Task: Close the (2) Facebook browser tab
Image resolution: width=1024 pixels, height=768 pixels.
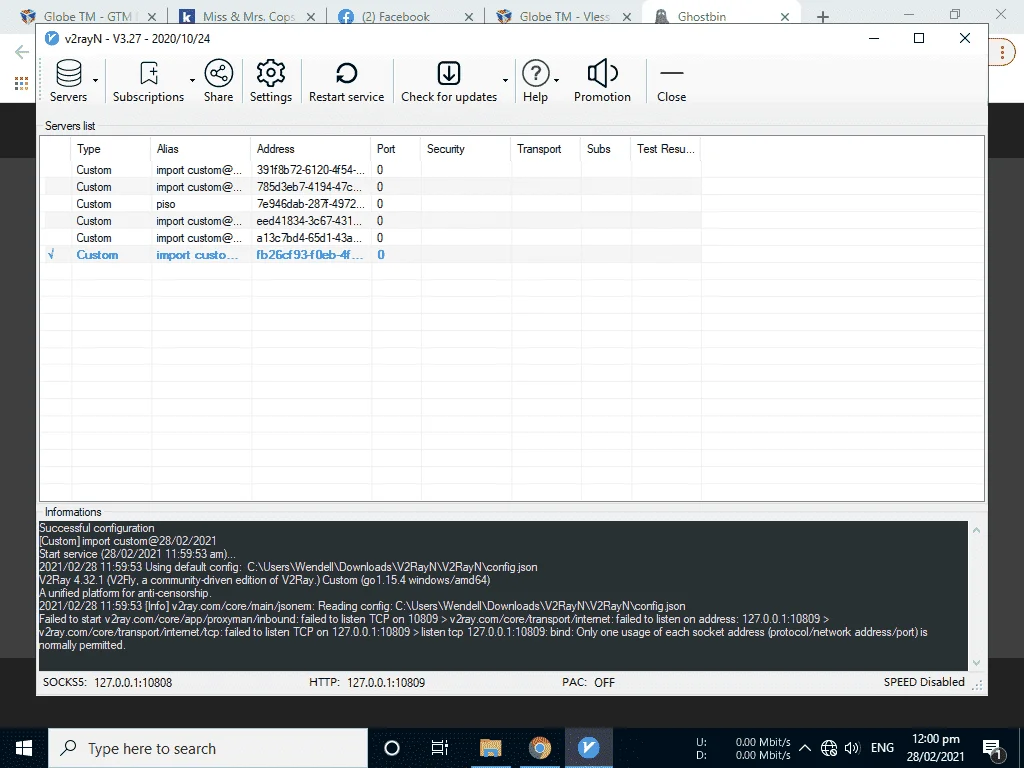Action: (469, 17)
